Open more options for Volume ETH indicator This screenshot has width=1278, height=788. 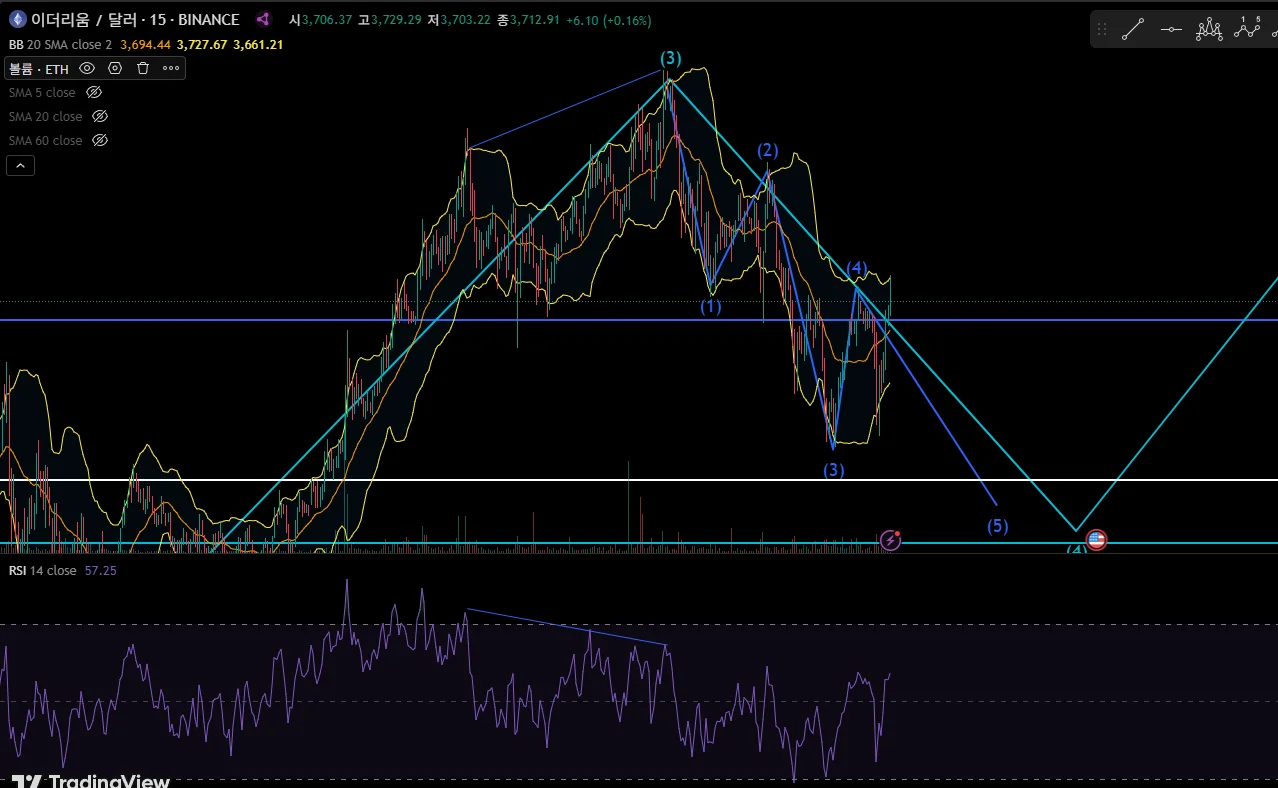[171, 68]
